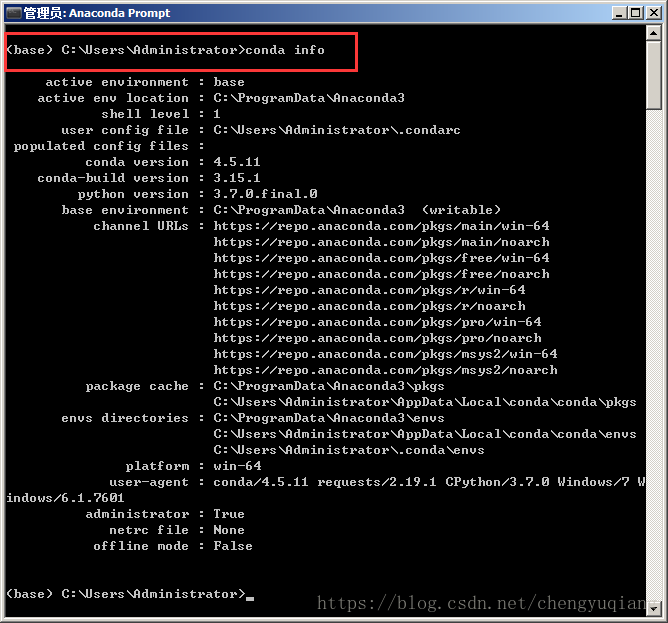Click the pkgs/r/win-64 channel URL

point(369,290)
